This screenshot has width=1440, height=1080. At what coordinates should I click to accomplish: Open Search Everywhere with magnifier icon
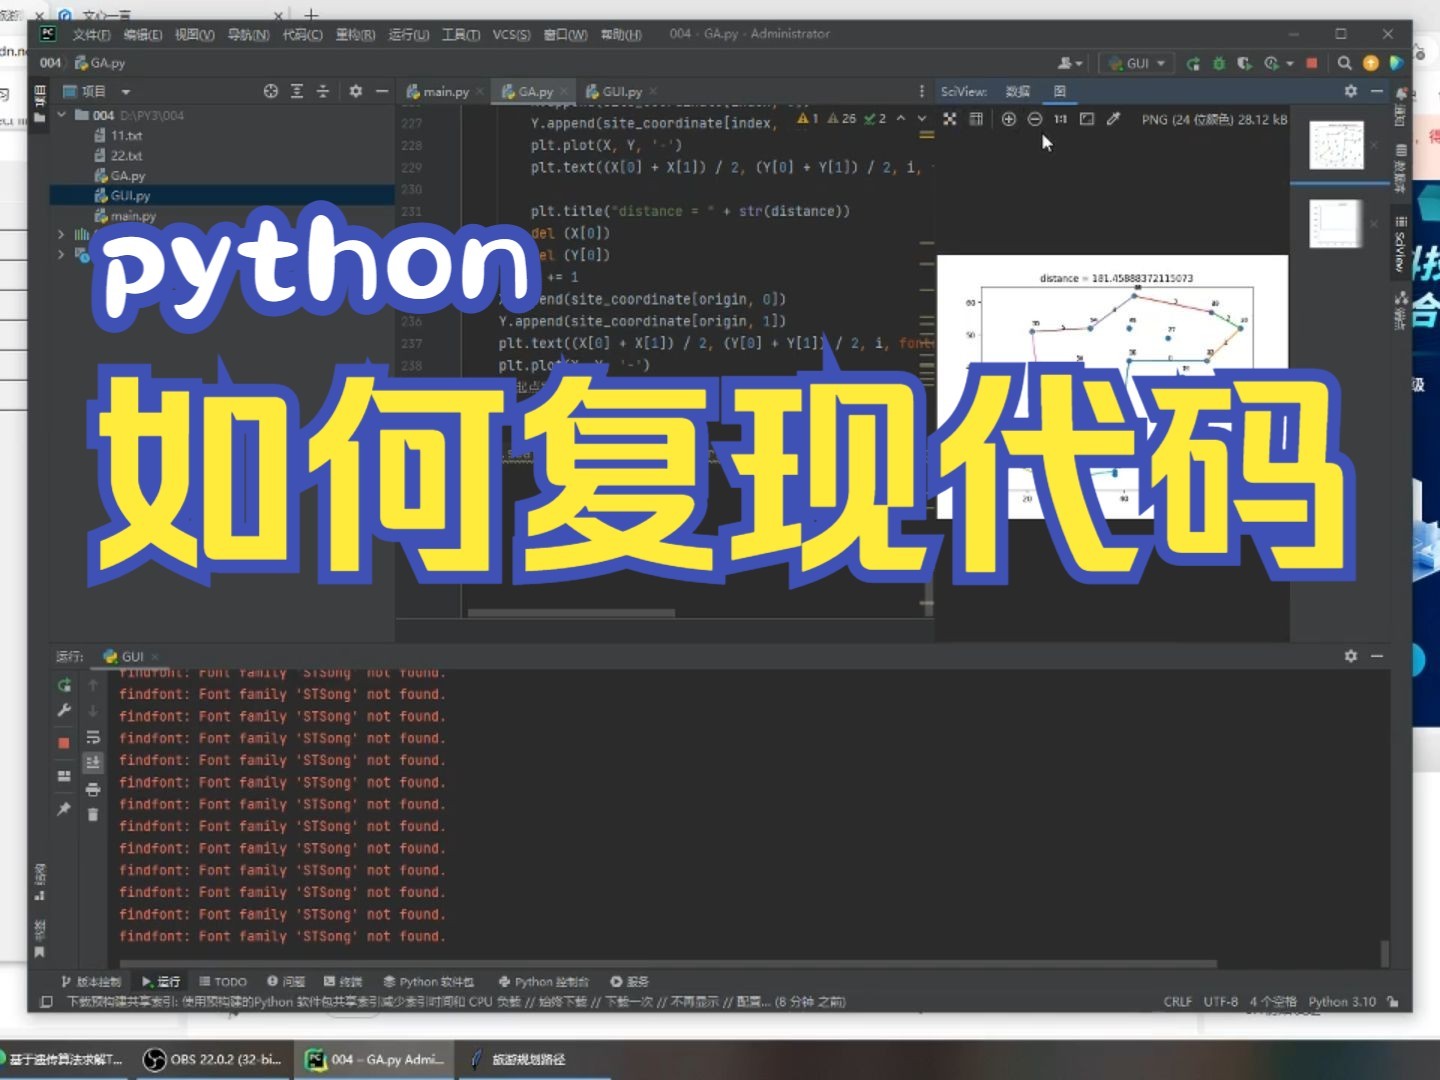tap(1344, 63)
